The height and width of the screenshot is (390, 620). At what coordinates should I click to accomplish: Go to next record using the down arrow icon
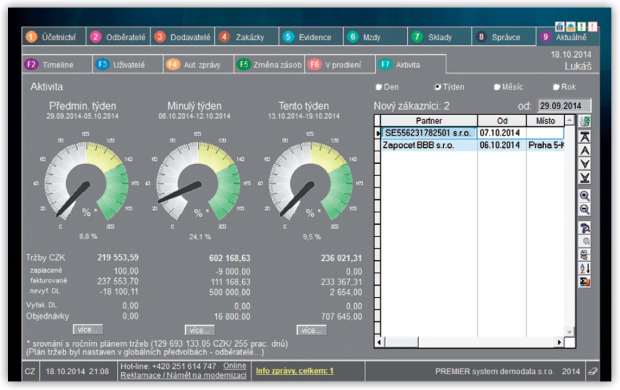[585, 164]
